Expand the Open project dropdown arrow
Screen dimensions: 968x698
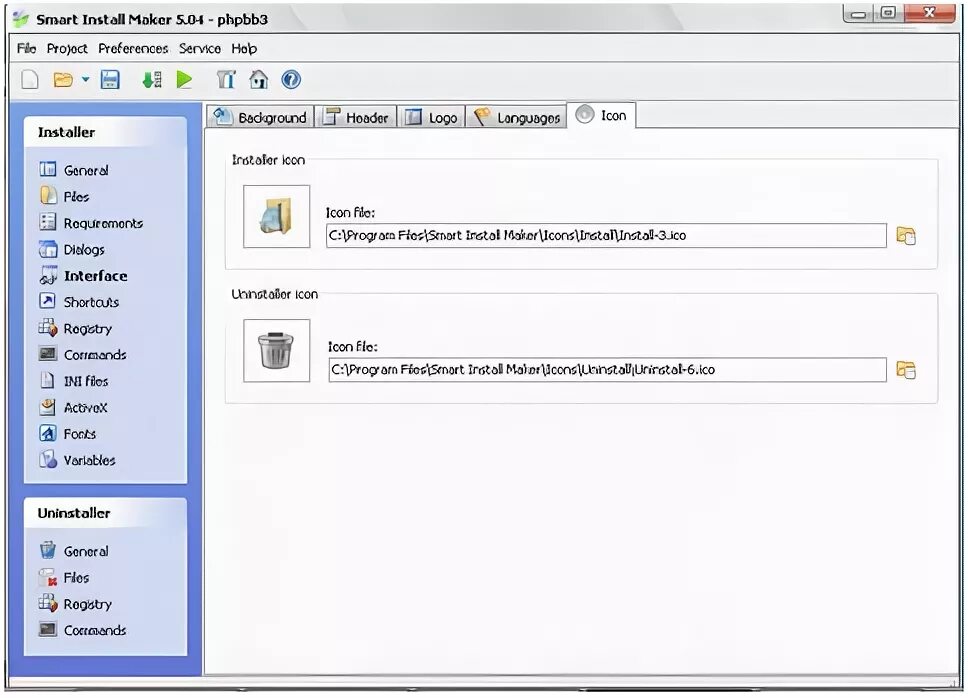(85, 80)
